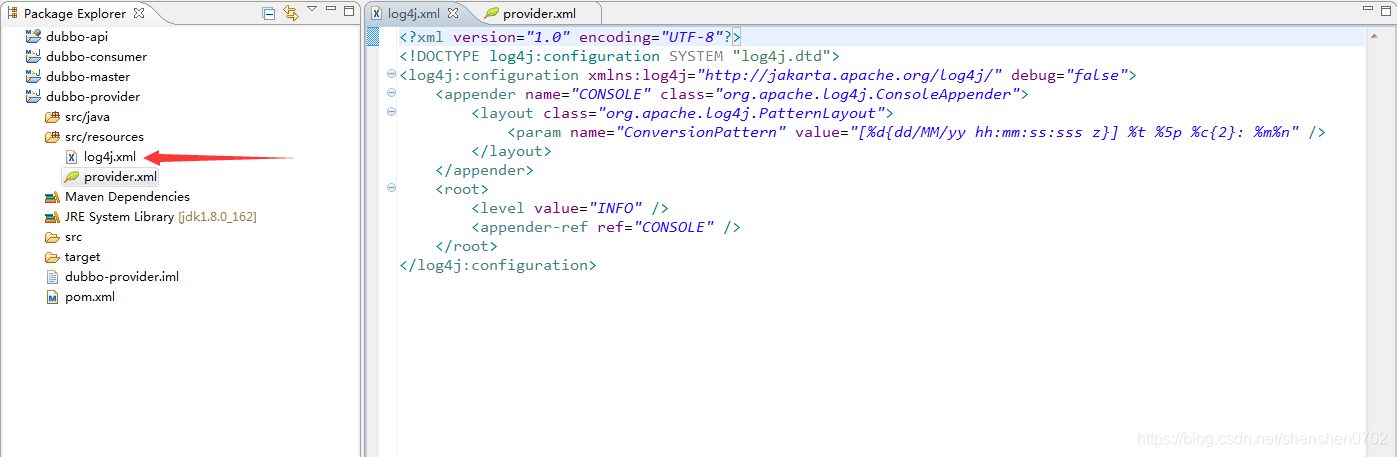Close the log4j.xml editor tab
1397x457 pixels.
[x=453, y=13]
